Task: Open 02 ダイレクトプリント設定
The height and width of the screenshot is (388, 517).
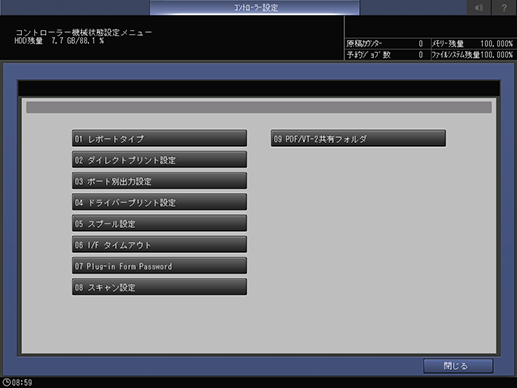Action: [x=159, y=160]
